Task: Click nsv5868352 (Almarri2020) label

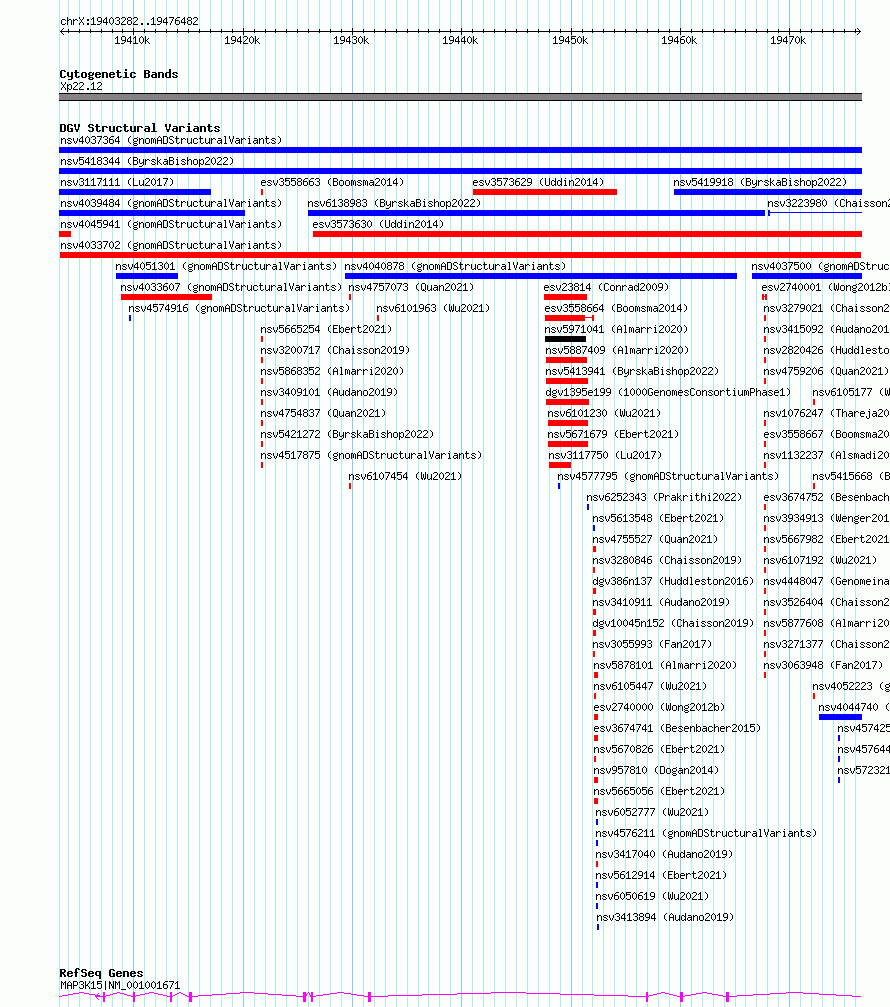Action: [x=332, y=371]
